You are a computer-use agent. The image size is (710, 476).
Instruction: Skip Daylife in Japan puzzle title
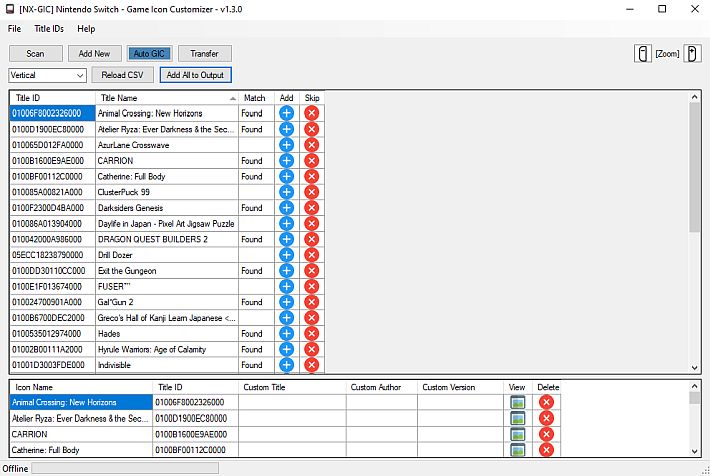[312, 223]
